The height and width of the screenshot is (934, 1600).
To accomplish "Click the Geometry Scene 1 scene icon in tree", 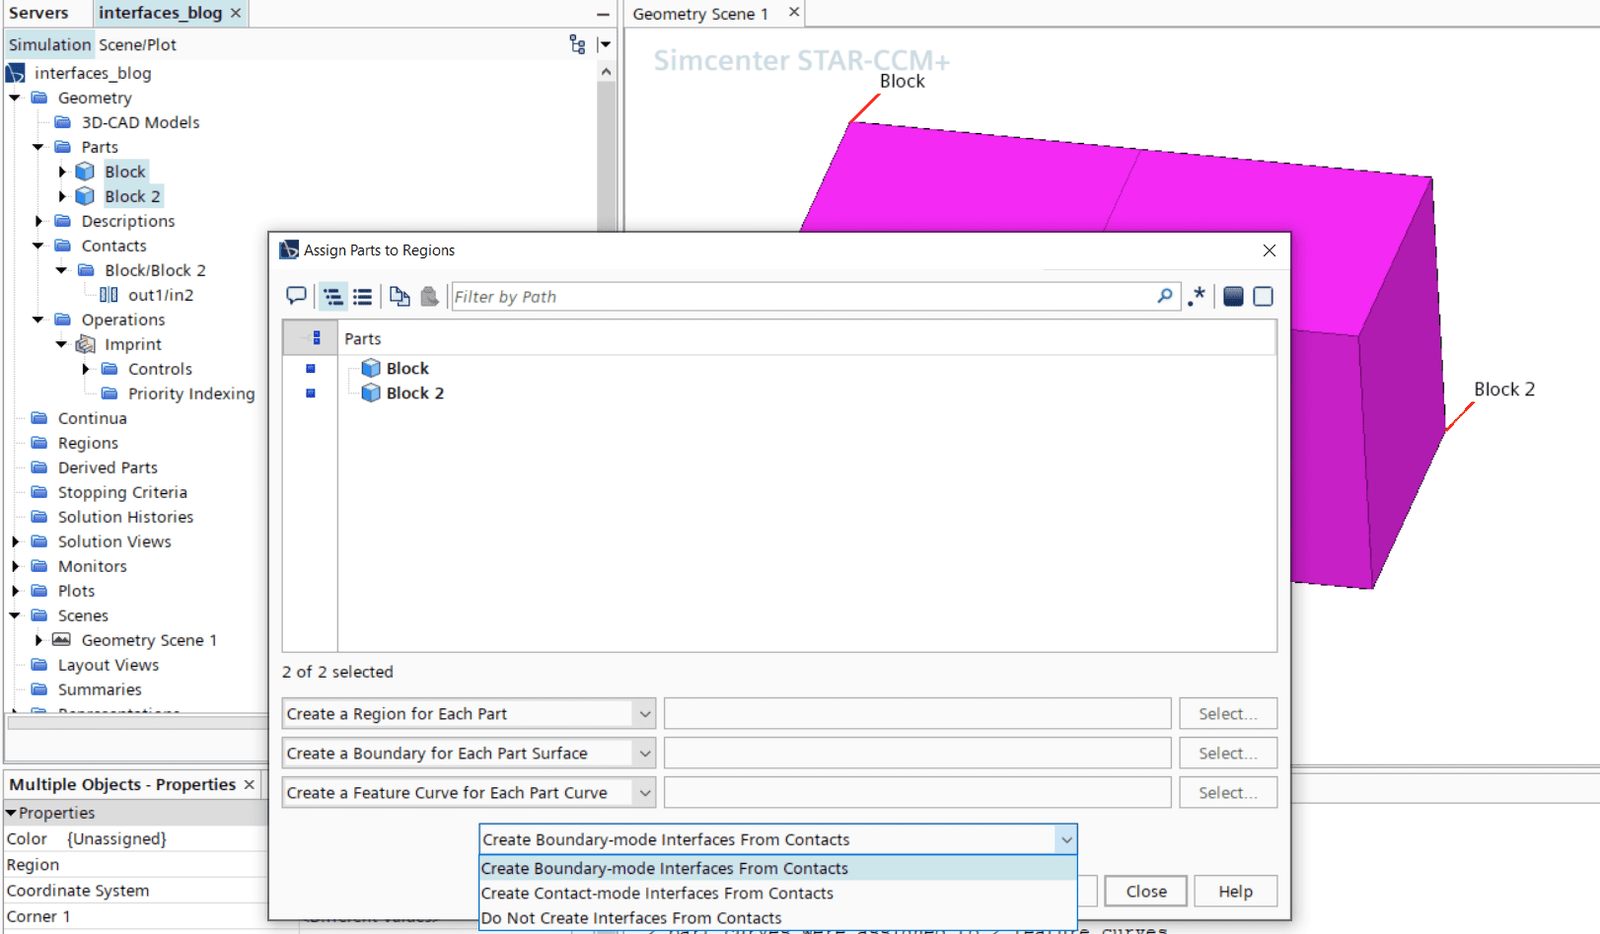I will pyautogui.click(x=62, y=640).
